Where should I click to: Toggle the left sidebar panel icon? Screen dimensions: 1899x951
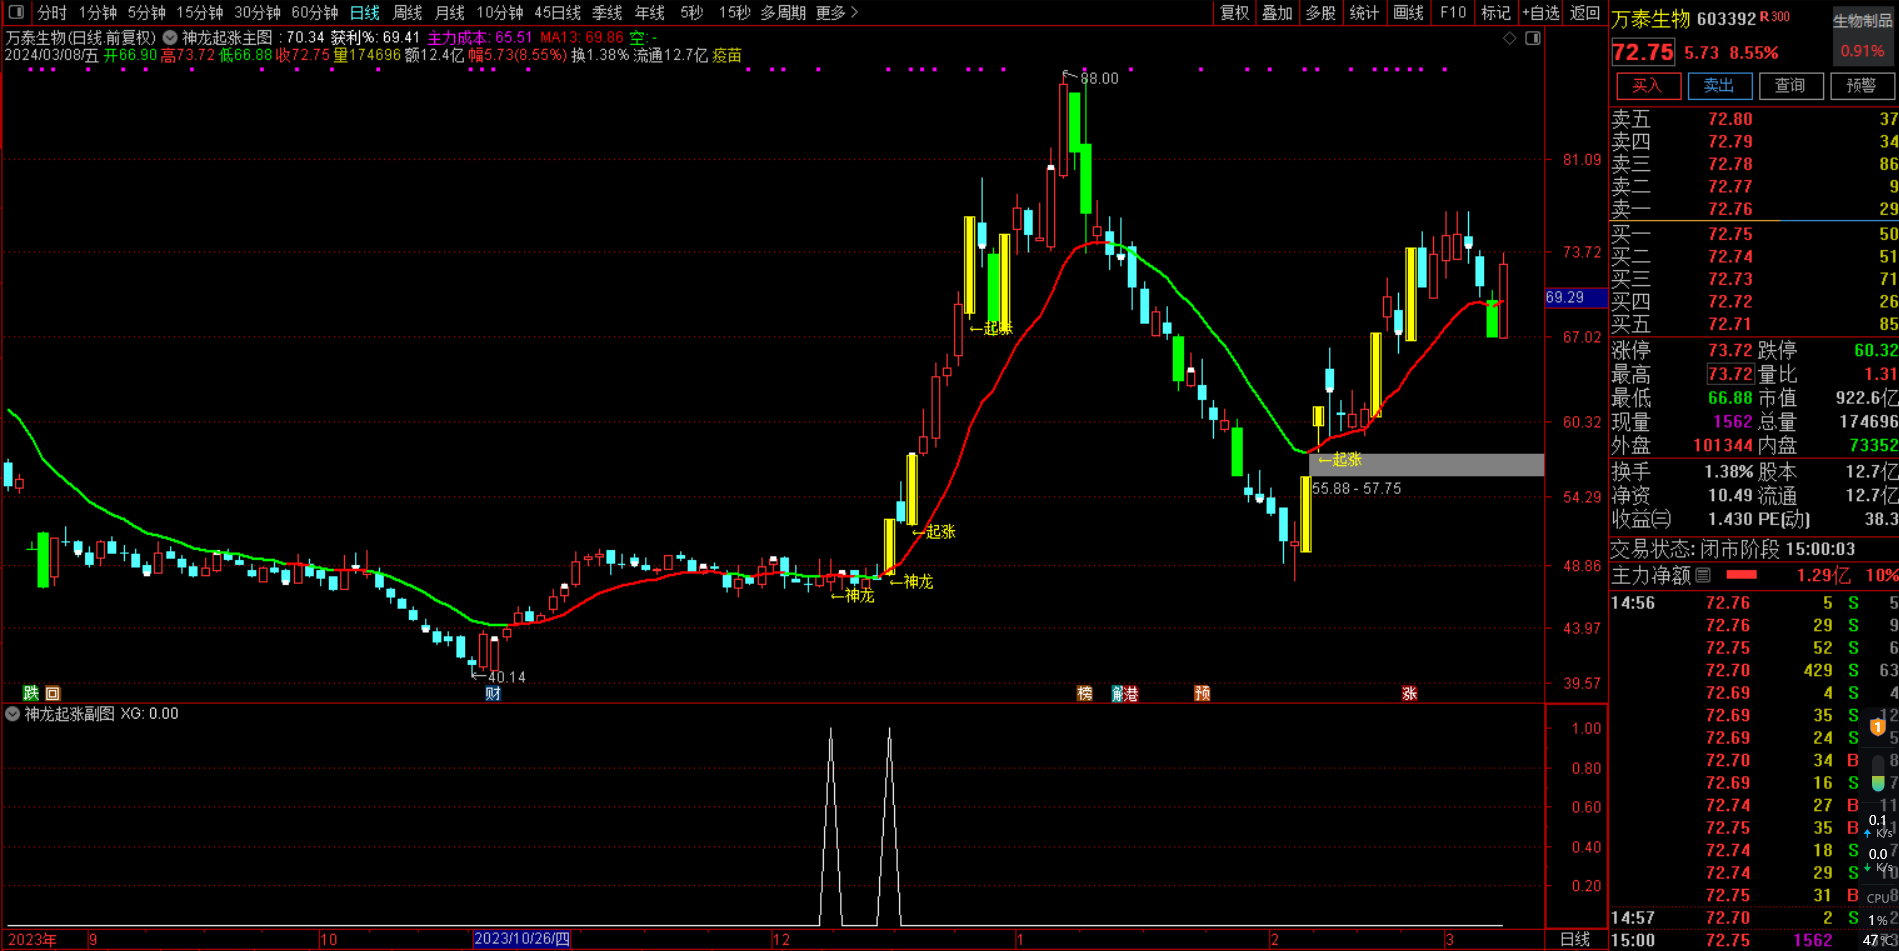tap(16, 12)
